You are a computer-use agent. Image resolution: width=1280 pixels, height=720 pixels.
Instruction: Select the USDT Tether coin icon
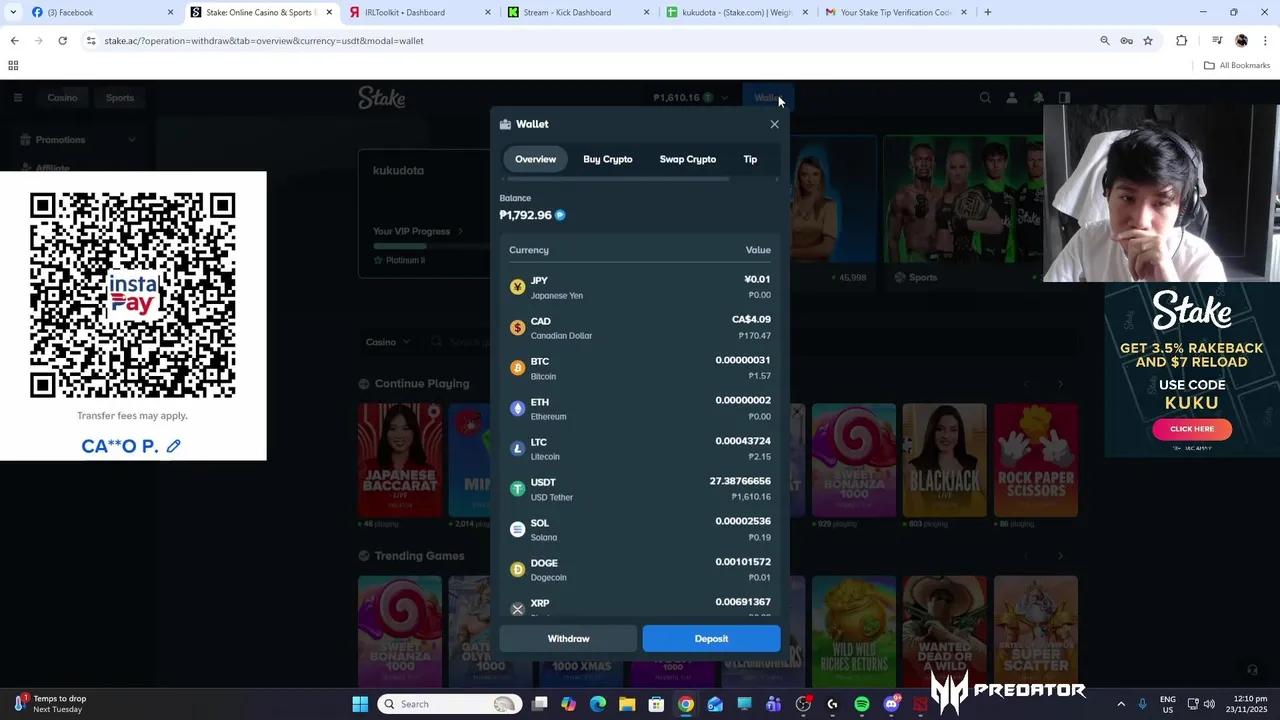[517, 489]
